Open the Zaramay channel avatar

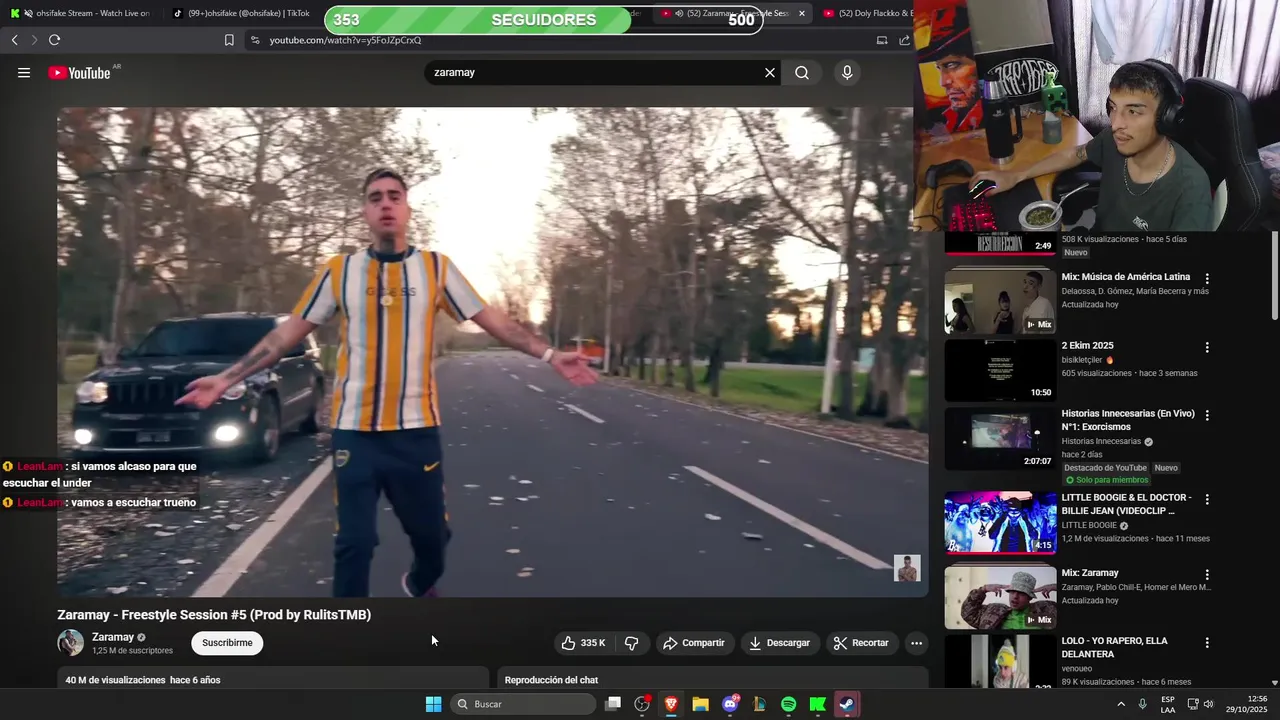tap(71, 643)
